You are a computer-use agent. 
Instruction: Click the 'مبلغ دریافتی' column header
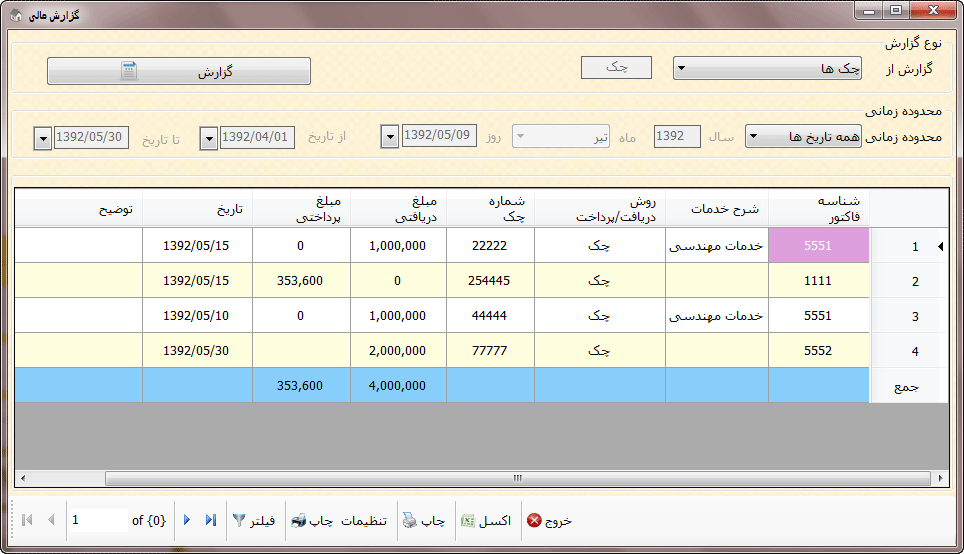[398, 209]
